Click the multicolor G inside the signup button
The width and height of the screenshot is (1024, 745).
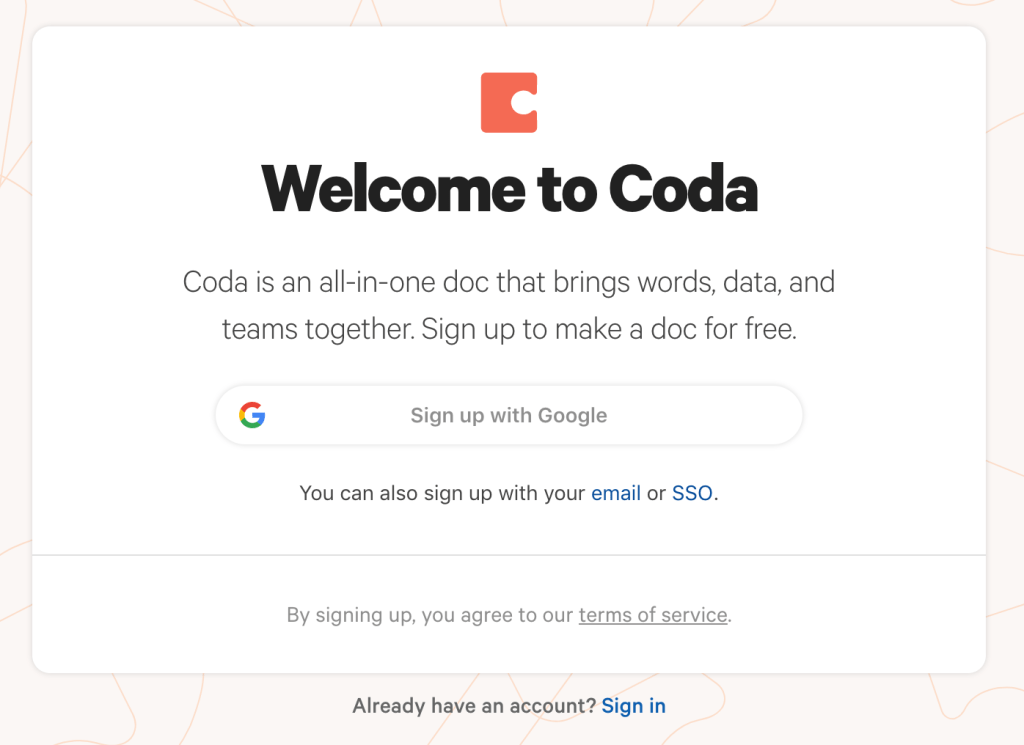coord(252,415)
